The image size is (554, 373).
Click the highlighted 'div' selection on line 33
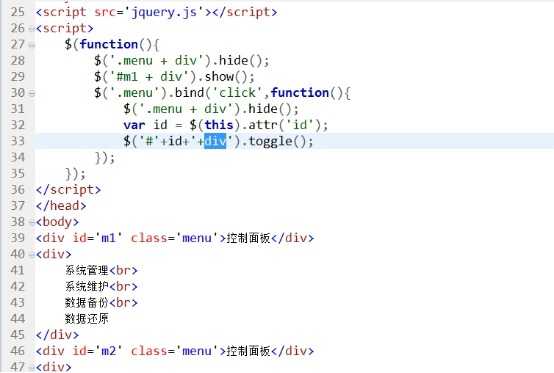215,141
